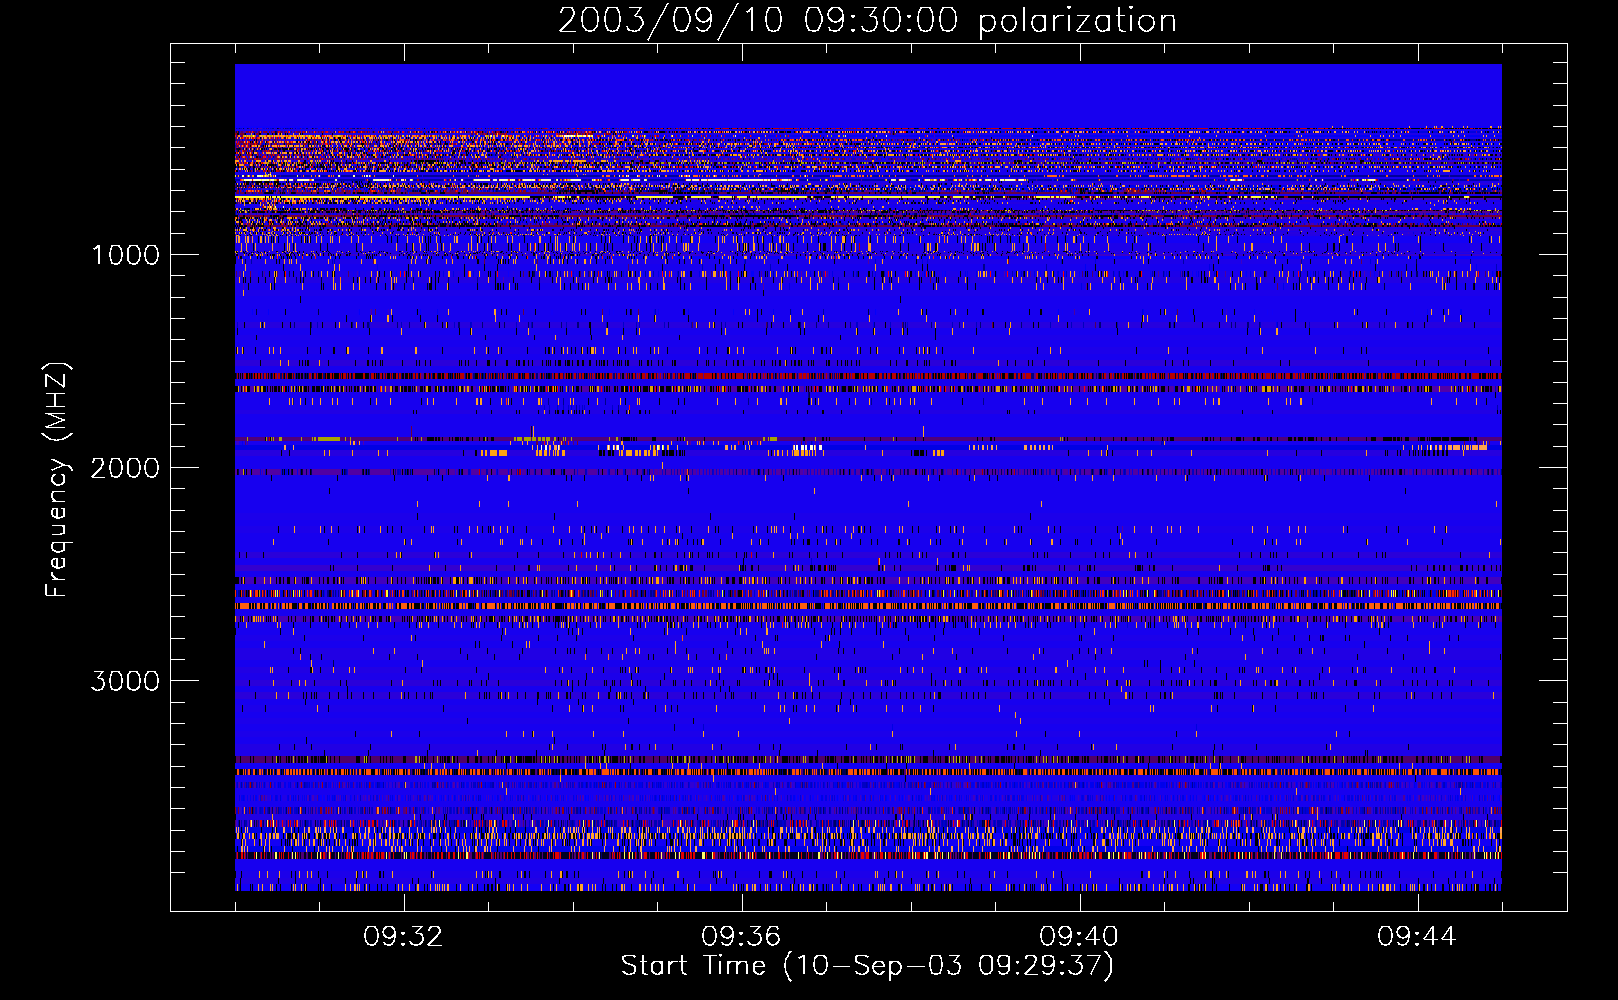The image size is (1618, 1000).
Task: Click the 09:44 time tick label
Action: coord(1417,936)
